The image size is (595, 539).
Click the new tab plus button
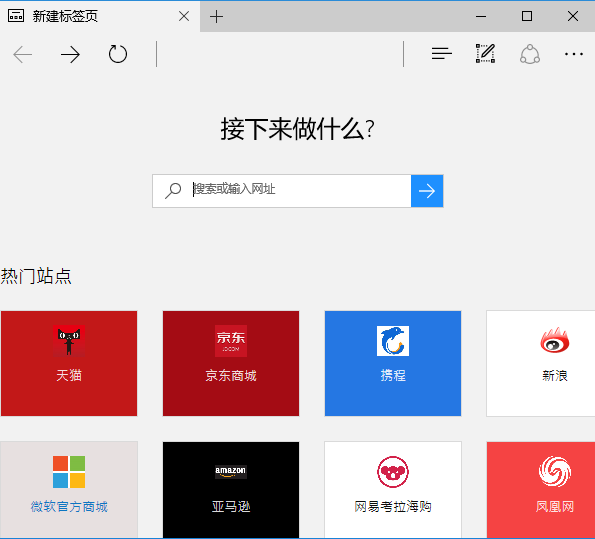[216, 17]
